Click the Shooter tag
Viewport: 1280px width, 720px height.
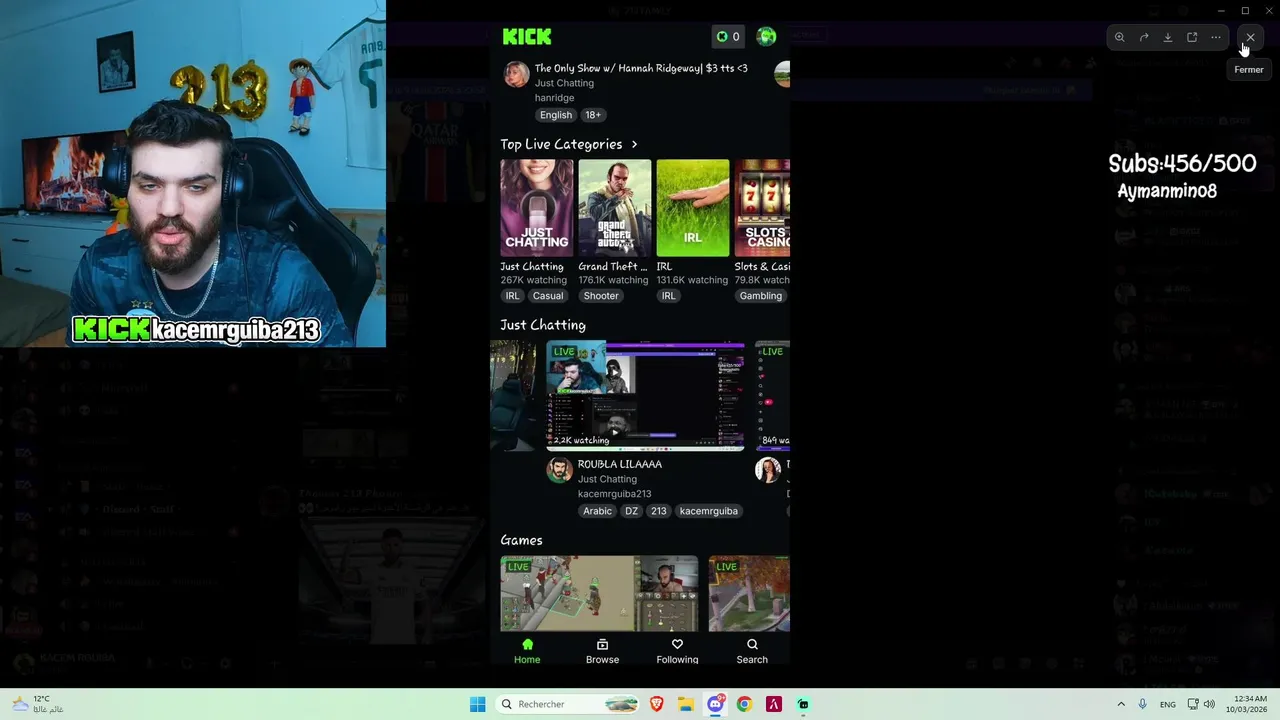601,296
